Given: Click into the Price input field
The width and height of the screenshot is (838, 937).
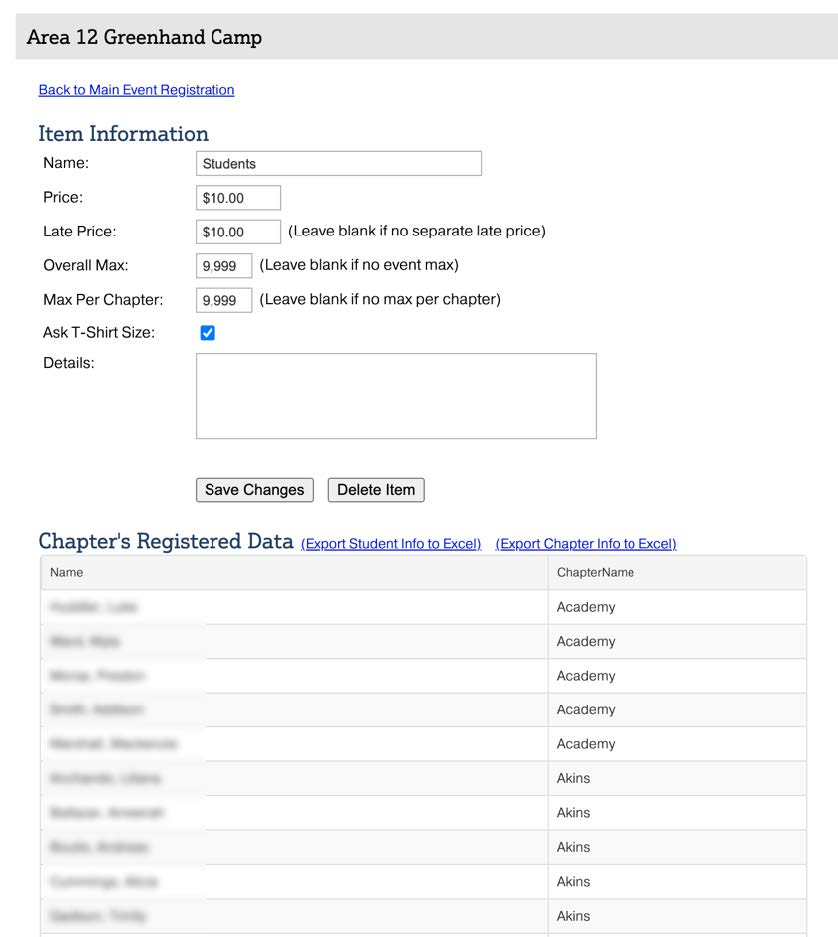Looking at the screenshot, I should [238, 198].
